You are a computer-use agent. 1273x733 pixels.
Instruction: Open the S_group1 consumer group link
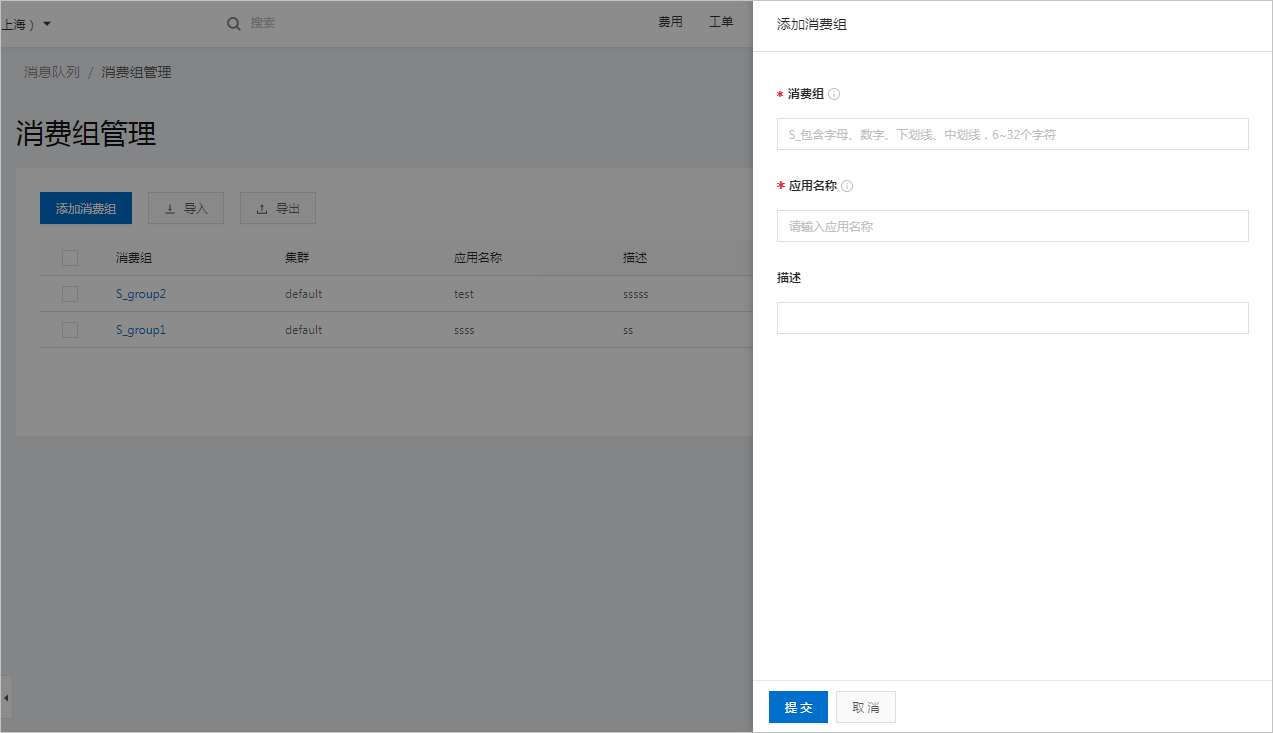[141, 330]
